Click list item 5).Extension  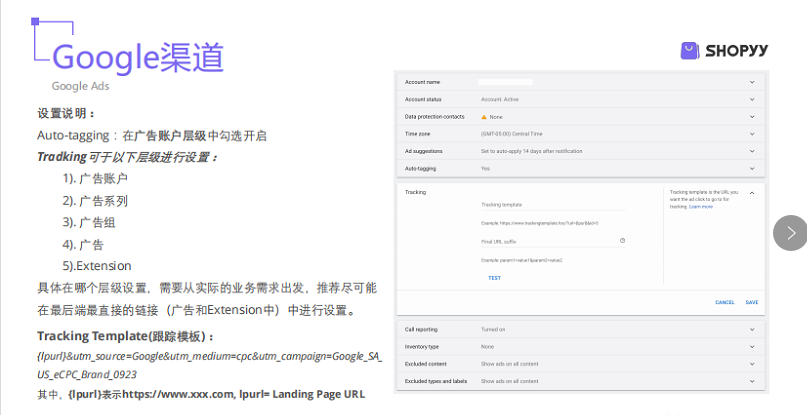pos(97,266)
